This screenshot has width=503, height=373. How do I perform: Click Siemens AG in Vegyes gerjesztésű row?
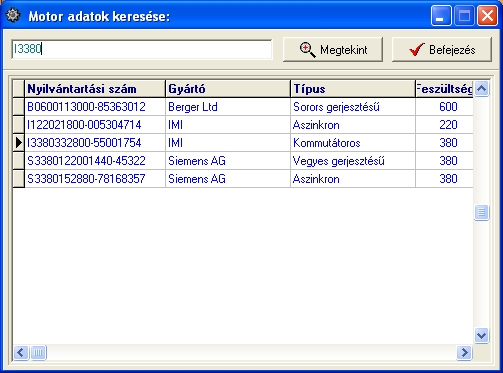pyautogui.click(x=228, y=161)
